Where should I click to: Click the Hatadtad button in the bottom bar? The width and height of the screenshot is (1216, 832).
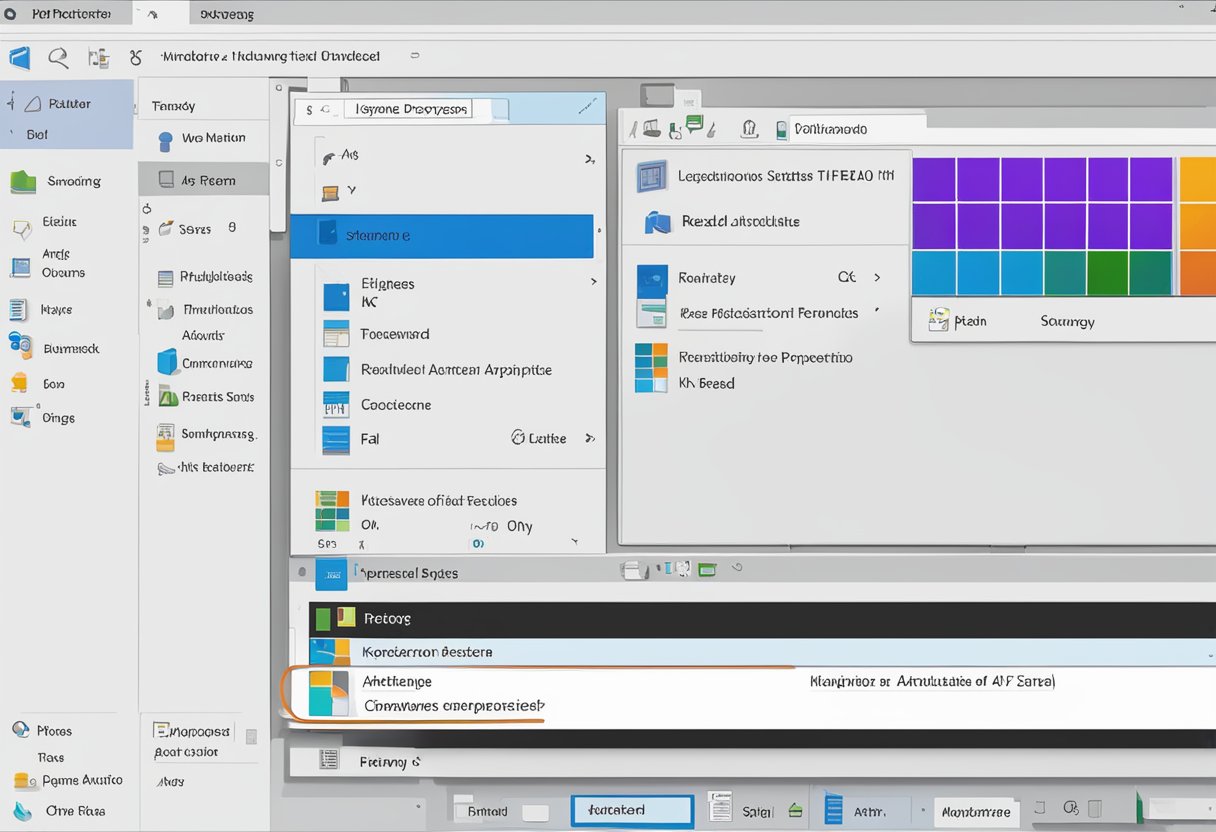[x=632, y=810]
